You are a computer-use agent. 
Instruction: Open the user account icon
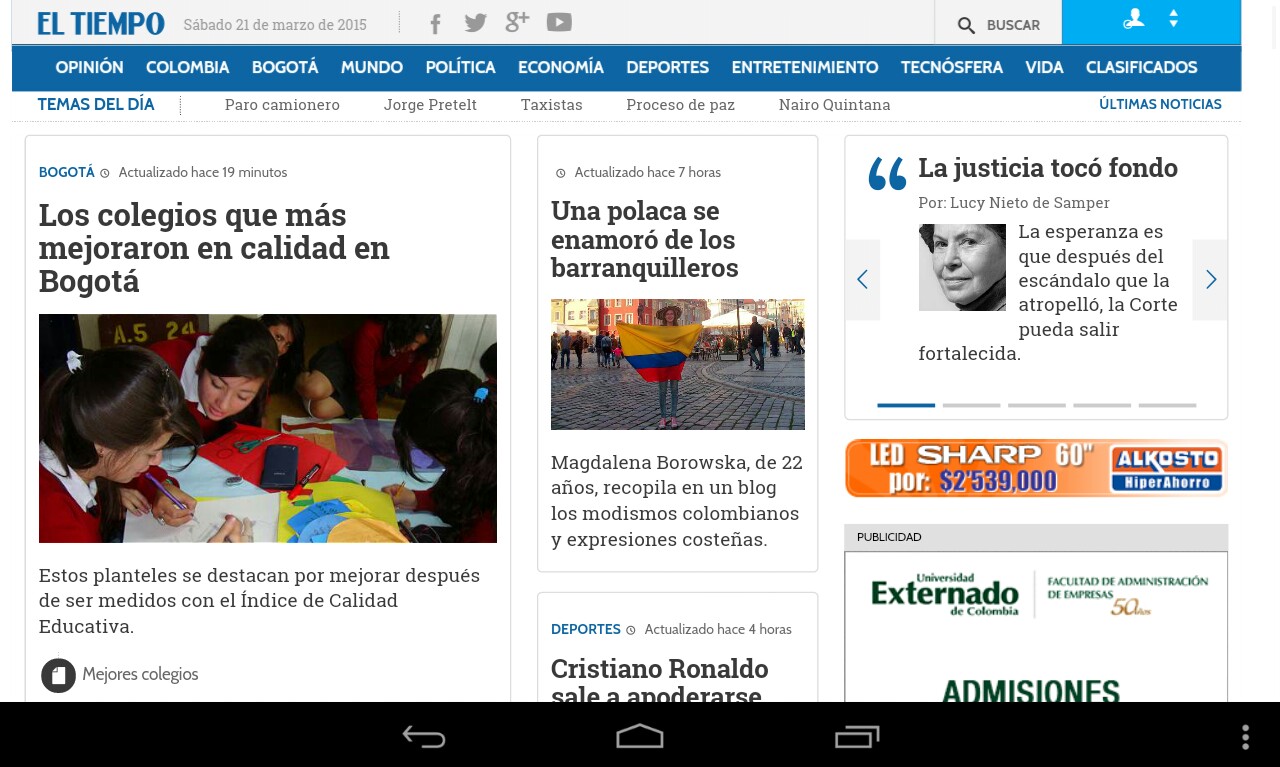pos(1133,19)
